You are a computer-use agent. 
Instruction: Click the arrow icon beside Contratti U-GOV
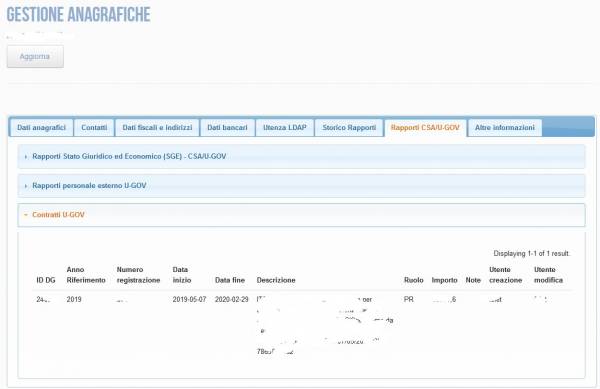pos(26,215)
